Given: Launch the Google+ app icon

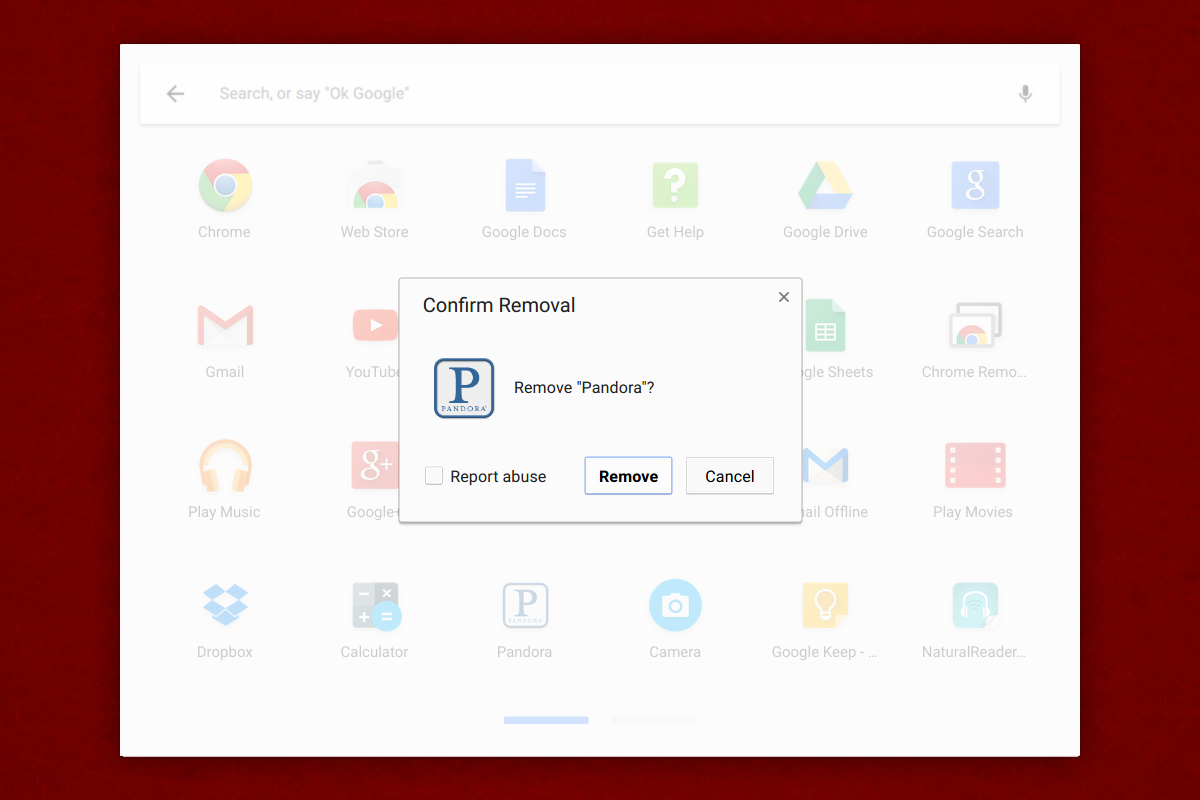Looking at the screenshot, I should coord(375,466).
